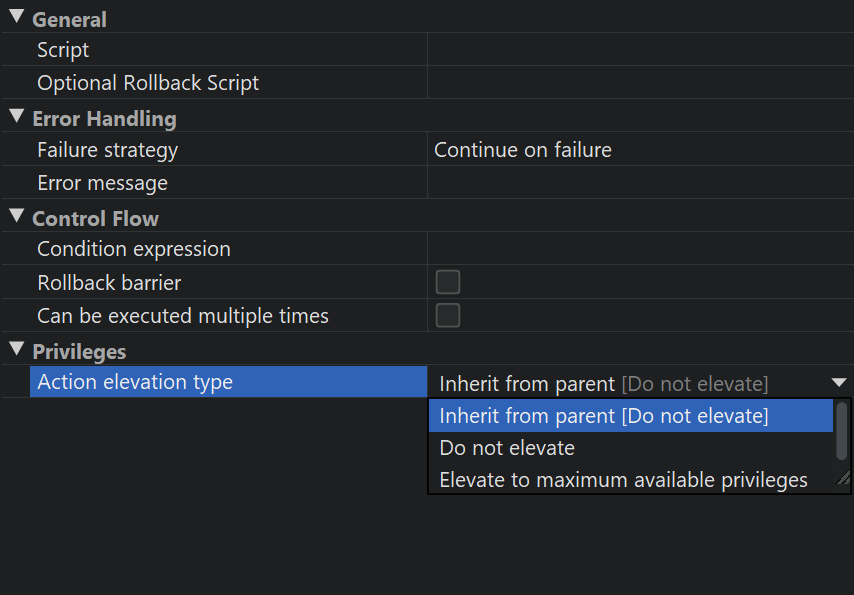Select the Action elevation type row label
854x595 pixels.
pyautogui.click(x=135, y=382)
